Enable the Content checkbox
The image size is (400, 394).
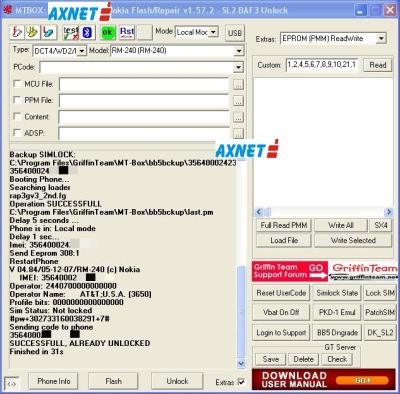[17, 116]
